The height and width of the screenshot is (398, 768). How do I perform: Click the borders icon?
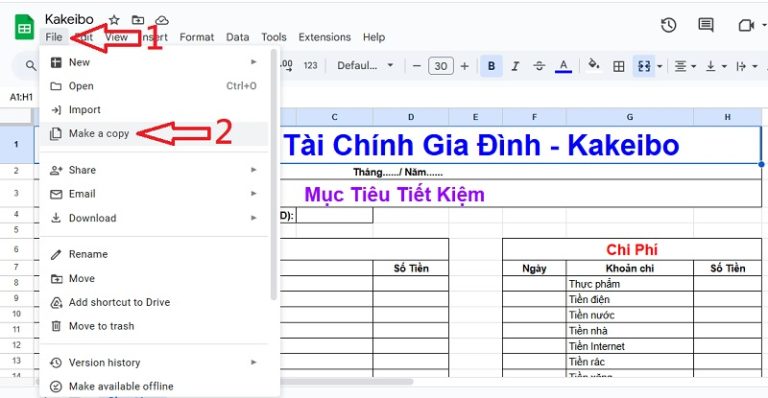pyautogui.click(x=619, y=66)
